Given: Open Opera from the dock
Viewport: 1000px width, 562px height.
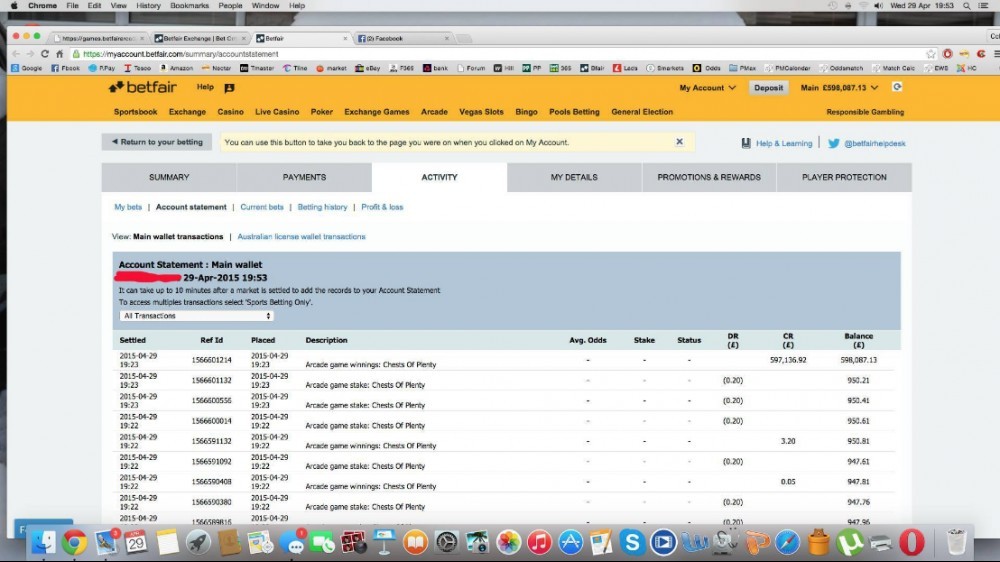Looking at the screenshot, I should tap(912, 542).
